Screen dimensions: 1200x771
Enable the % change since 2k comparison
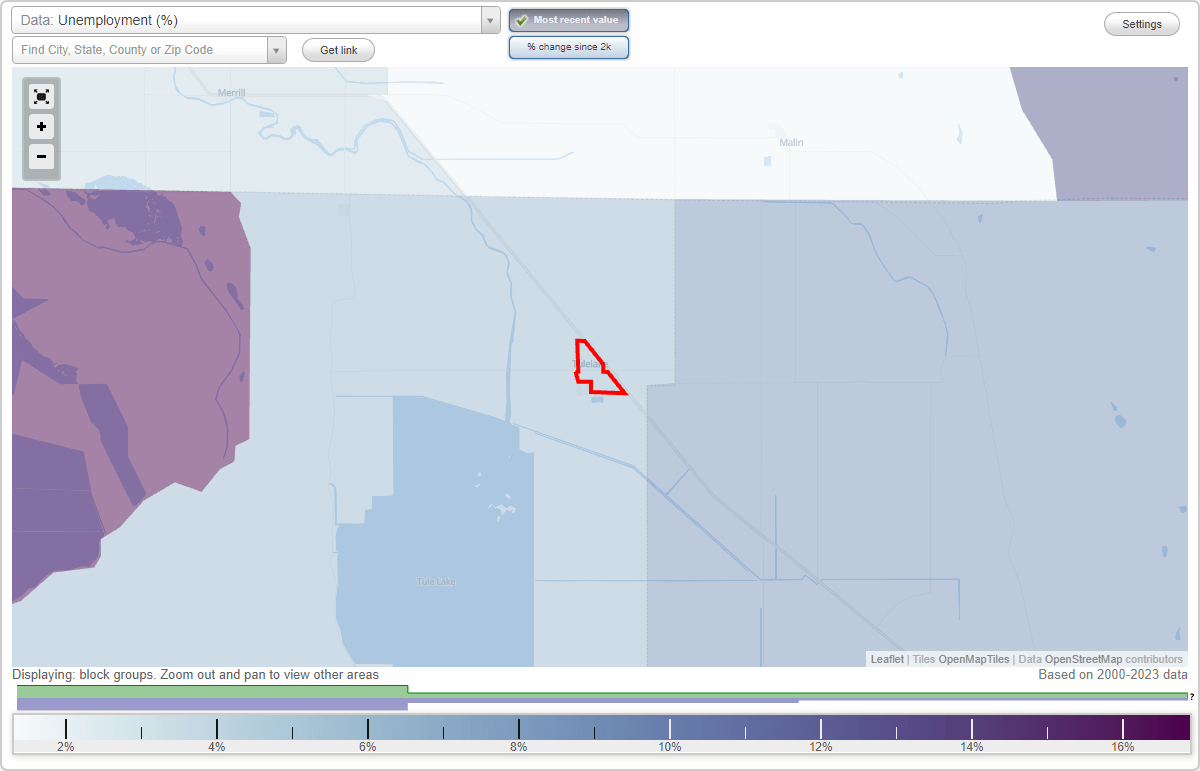pos(569,46)
